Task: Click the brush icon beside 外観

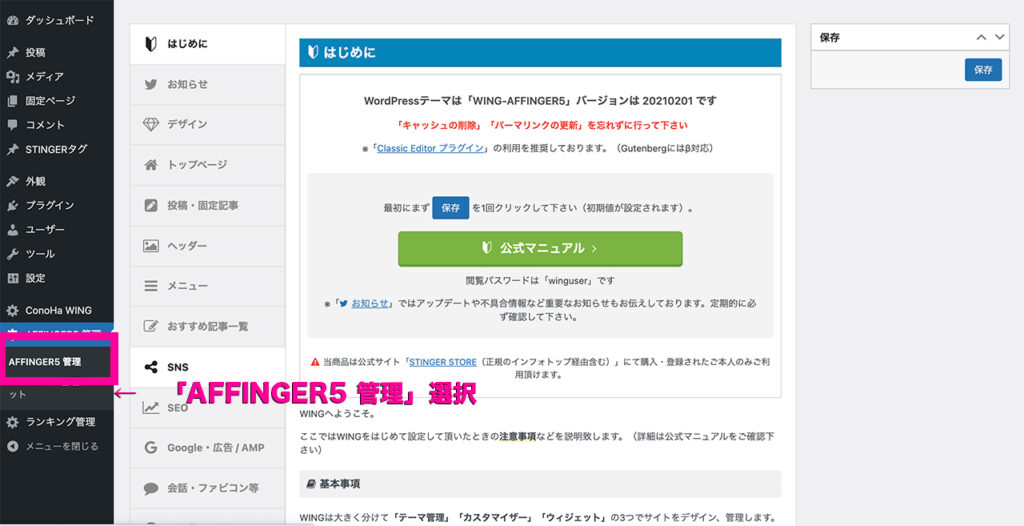Action: coord(12,181)
